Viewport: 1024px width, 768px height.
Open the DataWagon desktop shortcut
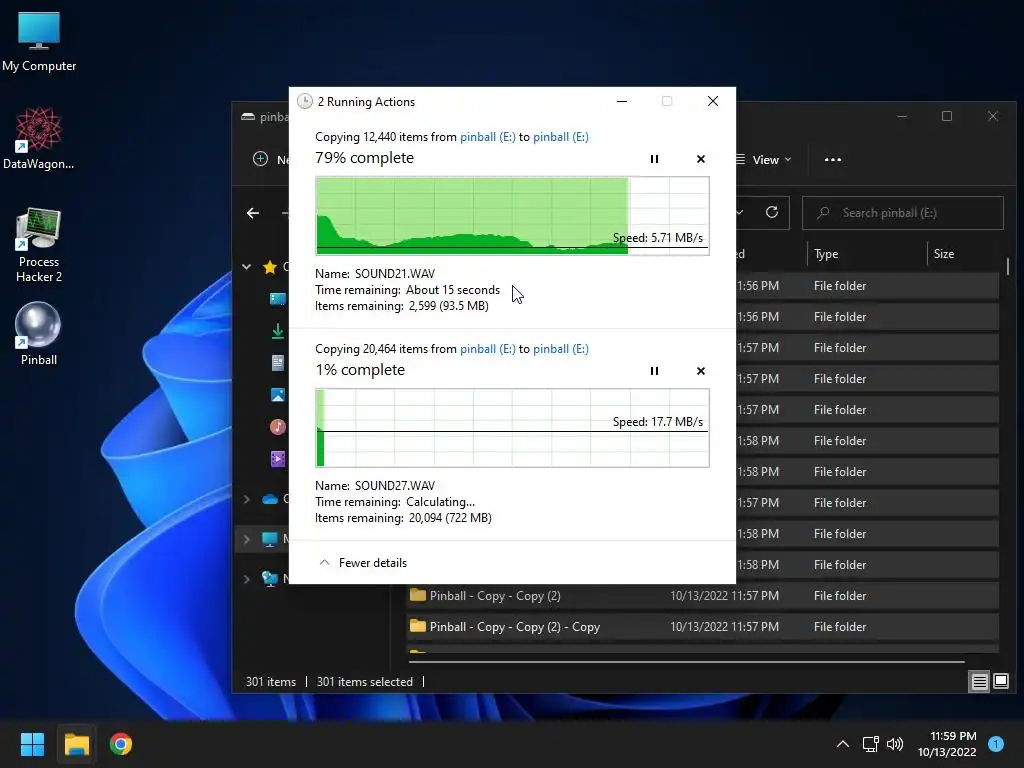click(x=39, y=138)
